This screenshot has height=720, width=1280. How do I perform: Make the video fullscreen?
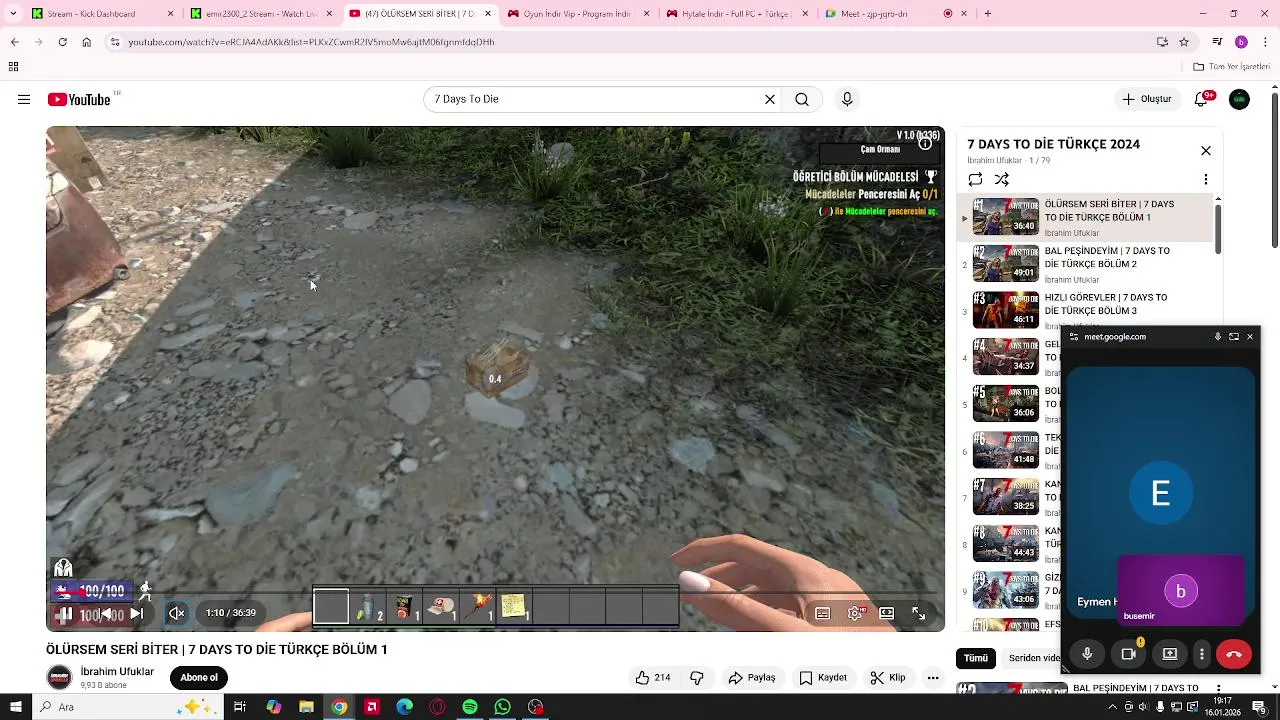pyautogui.click(x=918, y=614)
